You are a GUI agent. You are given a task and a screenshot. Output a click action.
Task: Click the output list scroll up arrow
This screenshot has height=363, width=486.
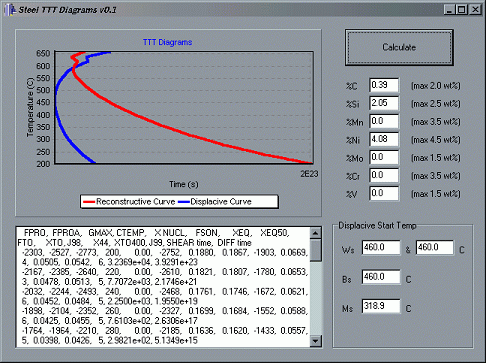click(315, 233)
